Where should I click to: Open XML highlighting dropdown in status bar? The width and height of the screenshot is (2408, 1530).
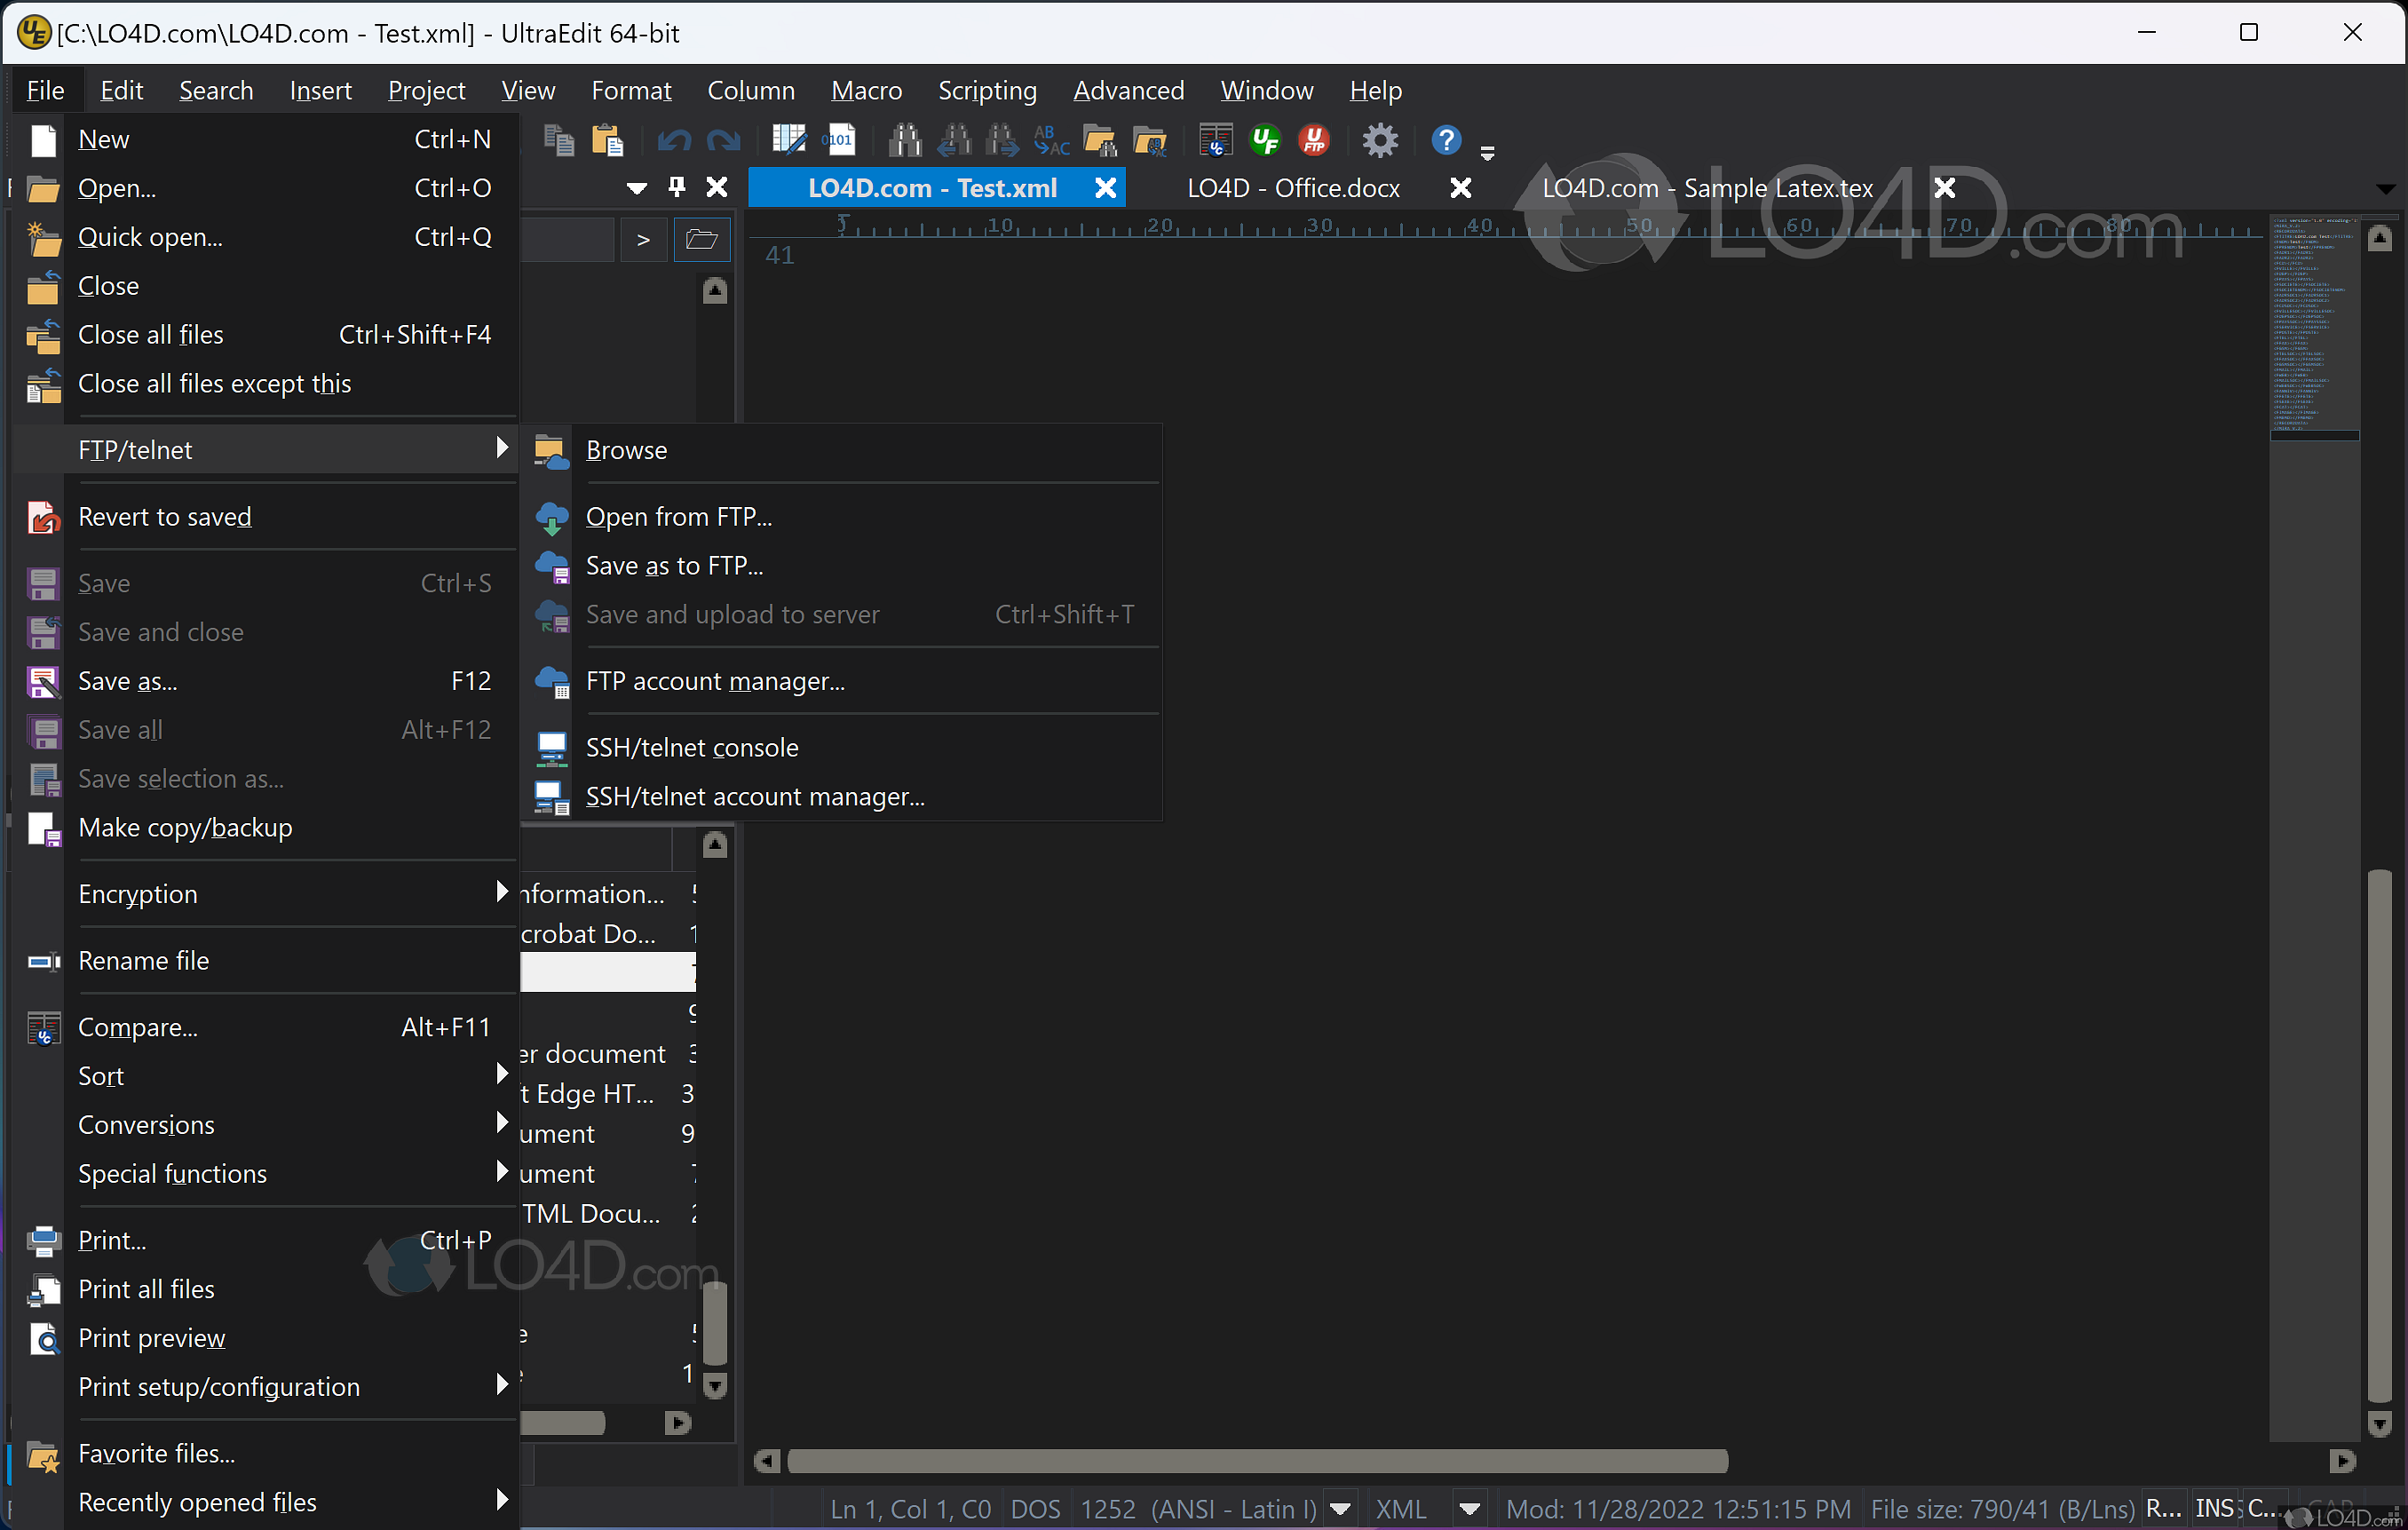pos(1468,1508)
